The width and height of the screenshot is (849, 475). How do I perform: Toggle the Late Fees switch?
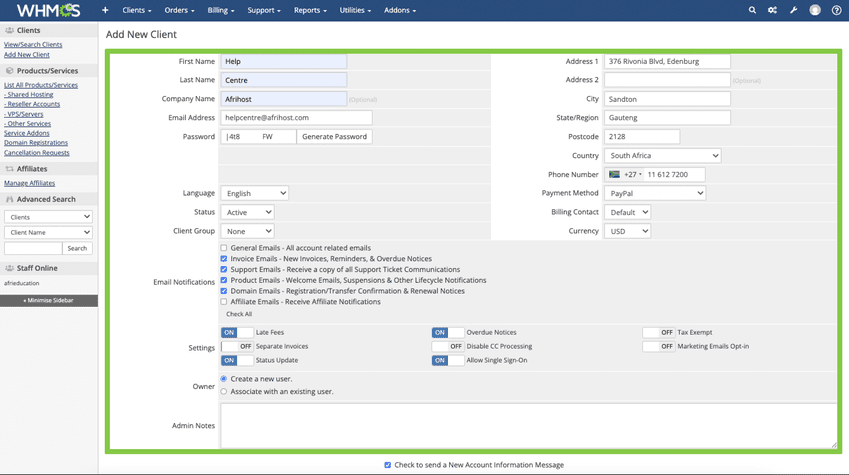pos(237,332)
